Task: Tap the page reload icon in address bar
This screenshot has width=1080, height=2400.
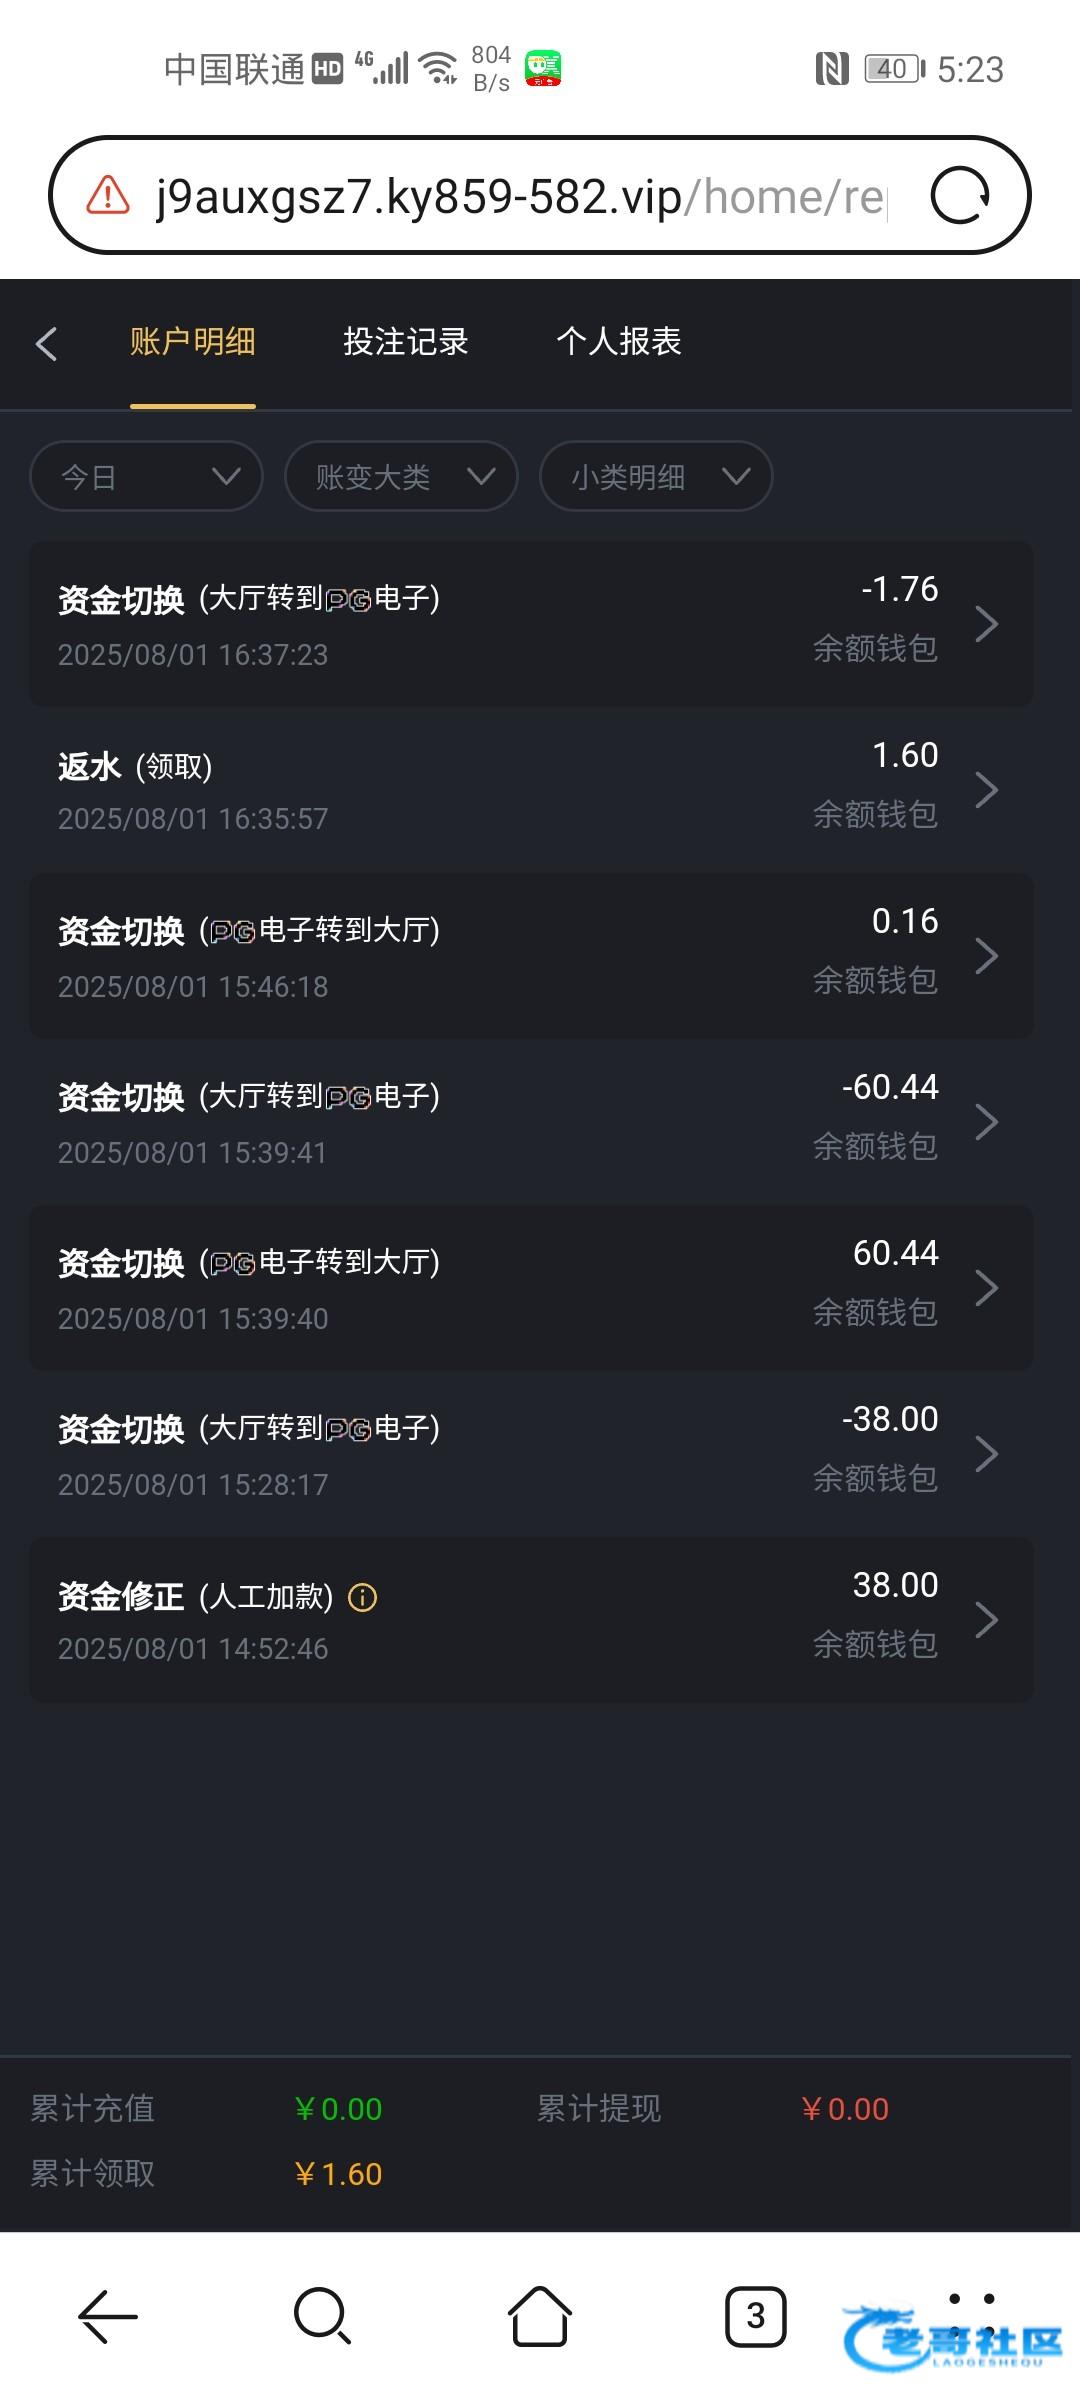Action: pos(959,195)
